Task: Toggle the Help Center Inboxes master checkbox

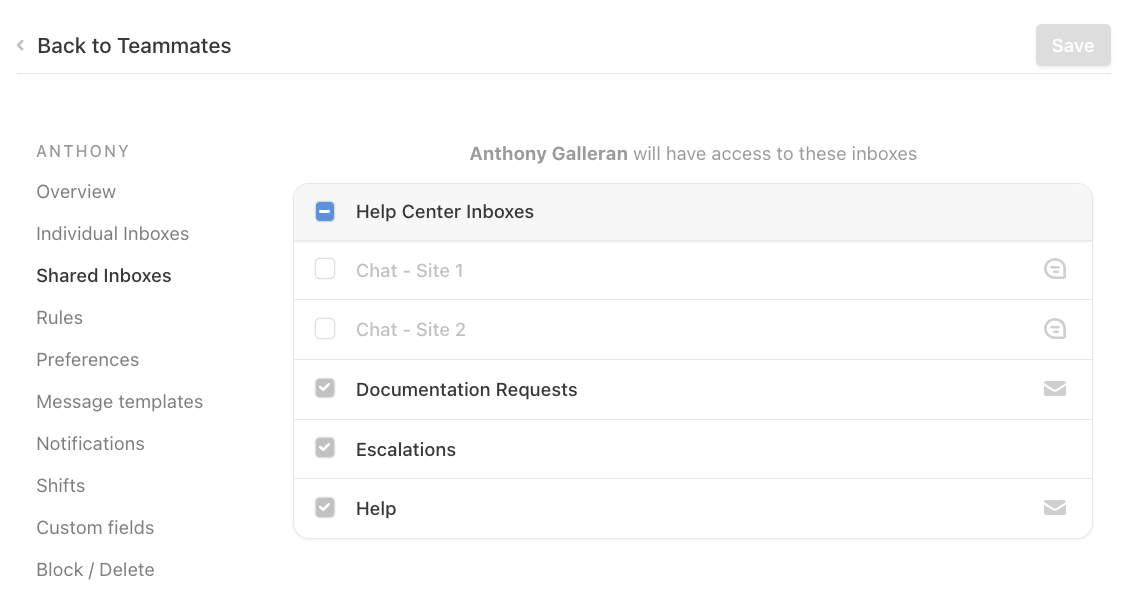Action: click(324, 211)
